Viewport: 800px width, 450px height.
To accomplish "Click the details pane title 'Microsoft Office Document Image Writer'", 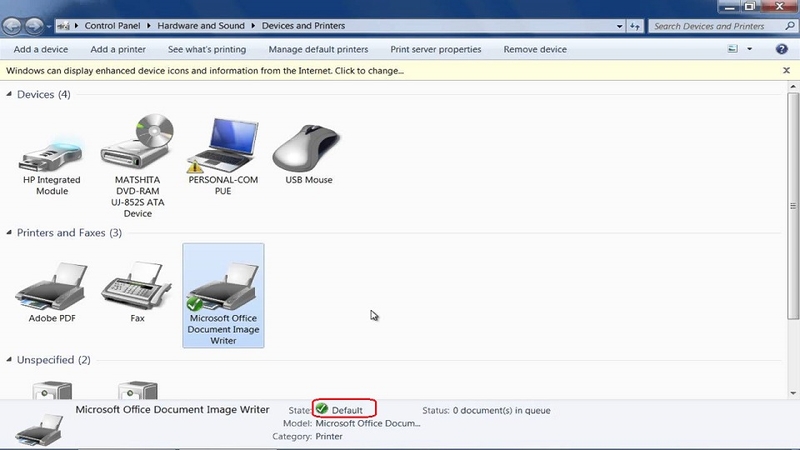I will pyautogui.click(x=172, y=409).
